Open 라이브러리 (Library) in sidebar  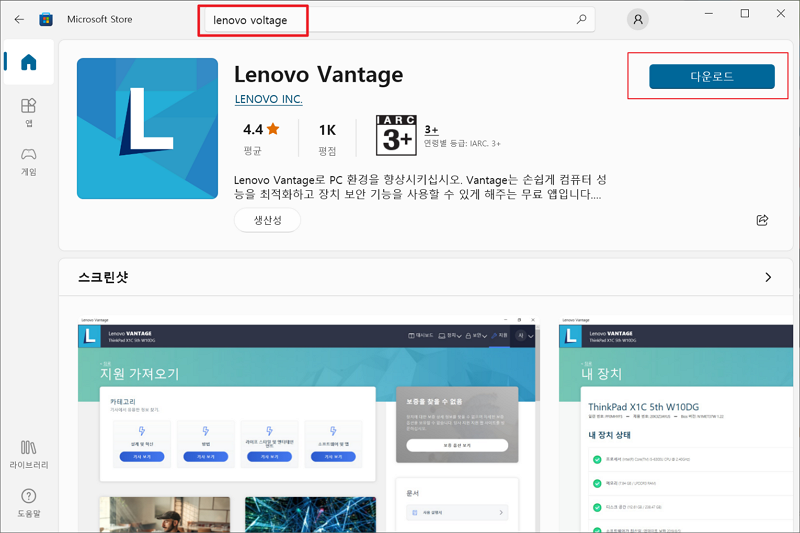pyautogui.click(x=29, y=454)
